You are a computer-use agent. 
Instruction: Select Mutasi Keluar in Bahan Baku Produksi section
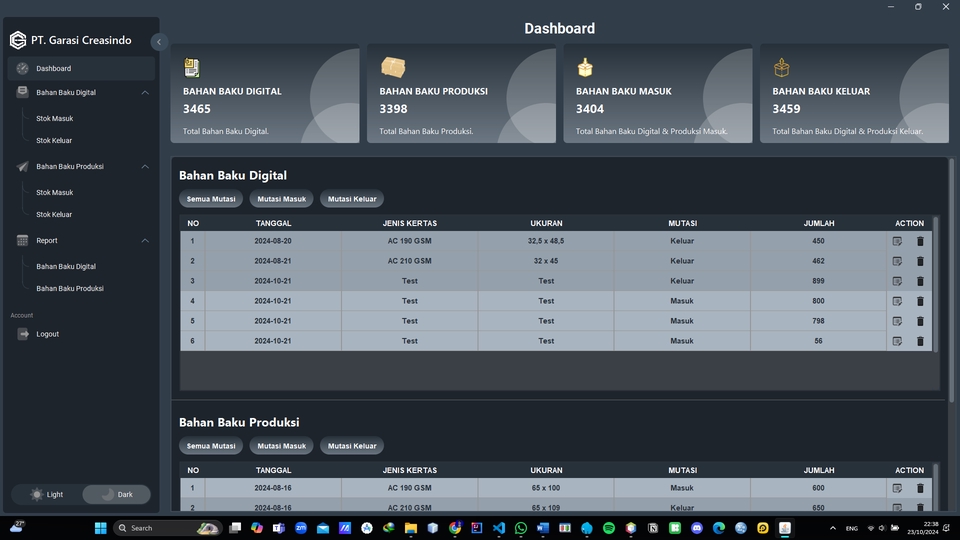[x=352, y=446]
